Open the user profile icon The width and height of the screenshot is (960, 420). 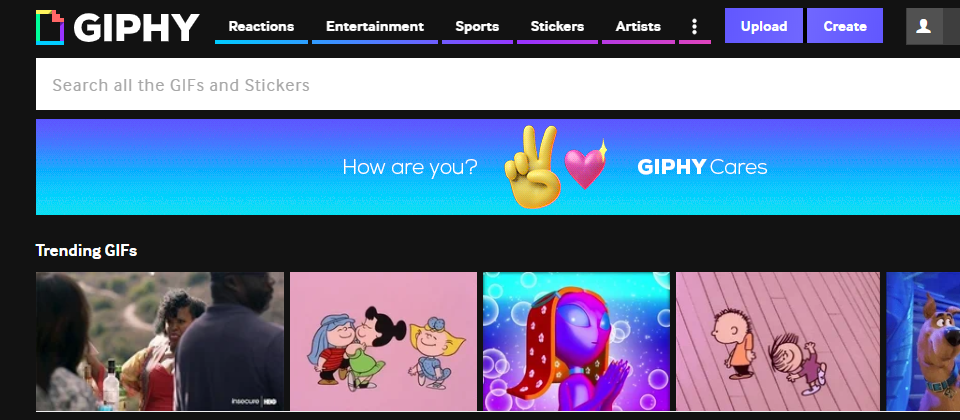click(924, 26)
